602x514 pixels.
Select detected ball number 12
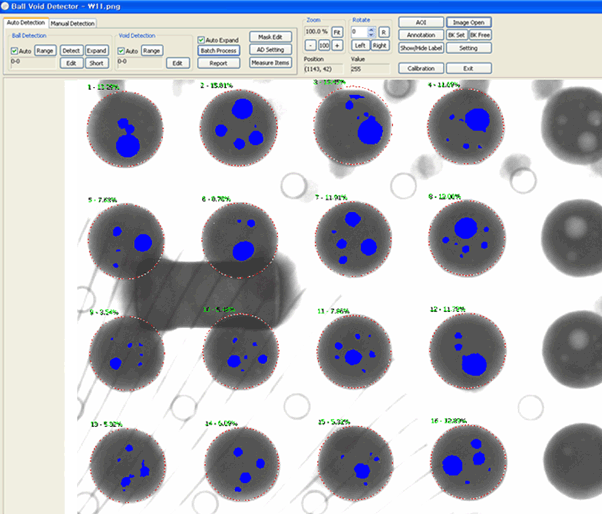point(468,351)
